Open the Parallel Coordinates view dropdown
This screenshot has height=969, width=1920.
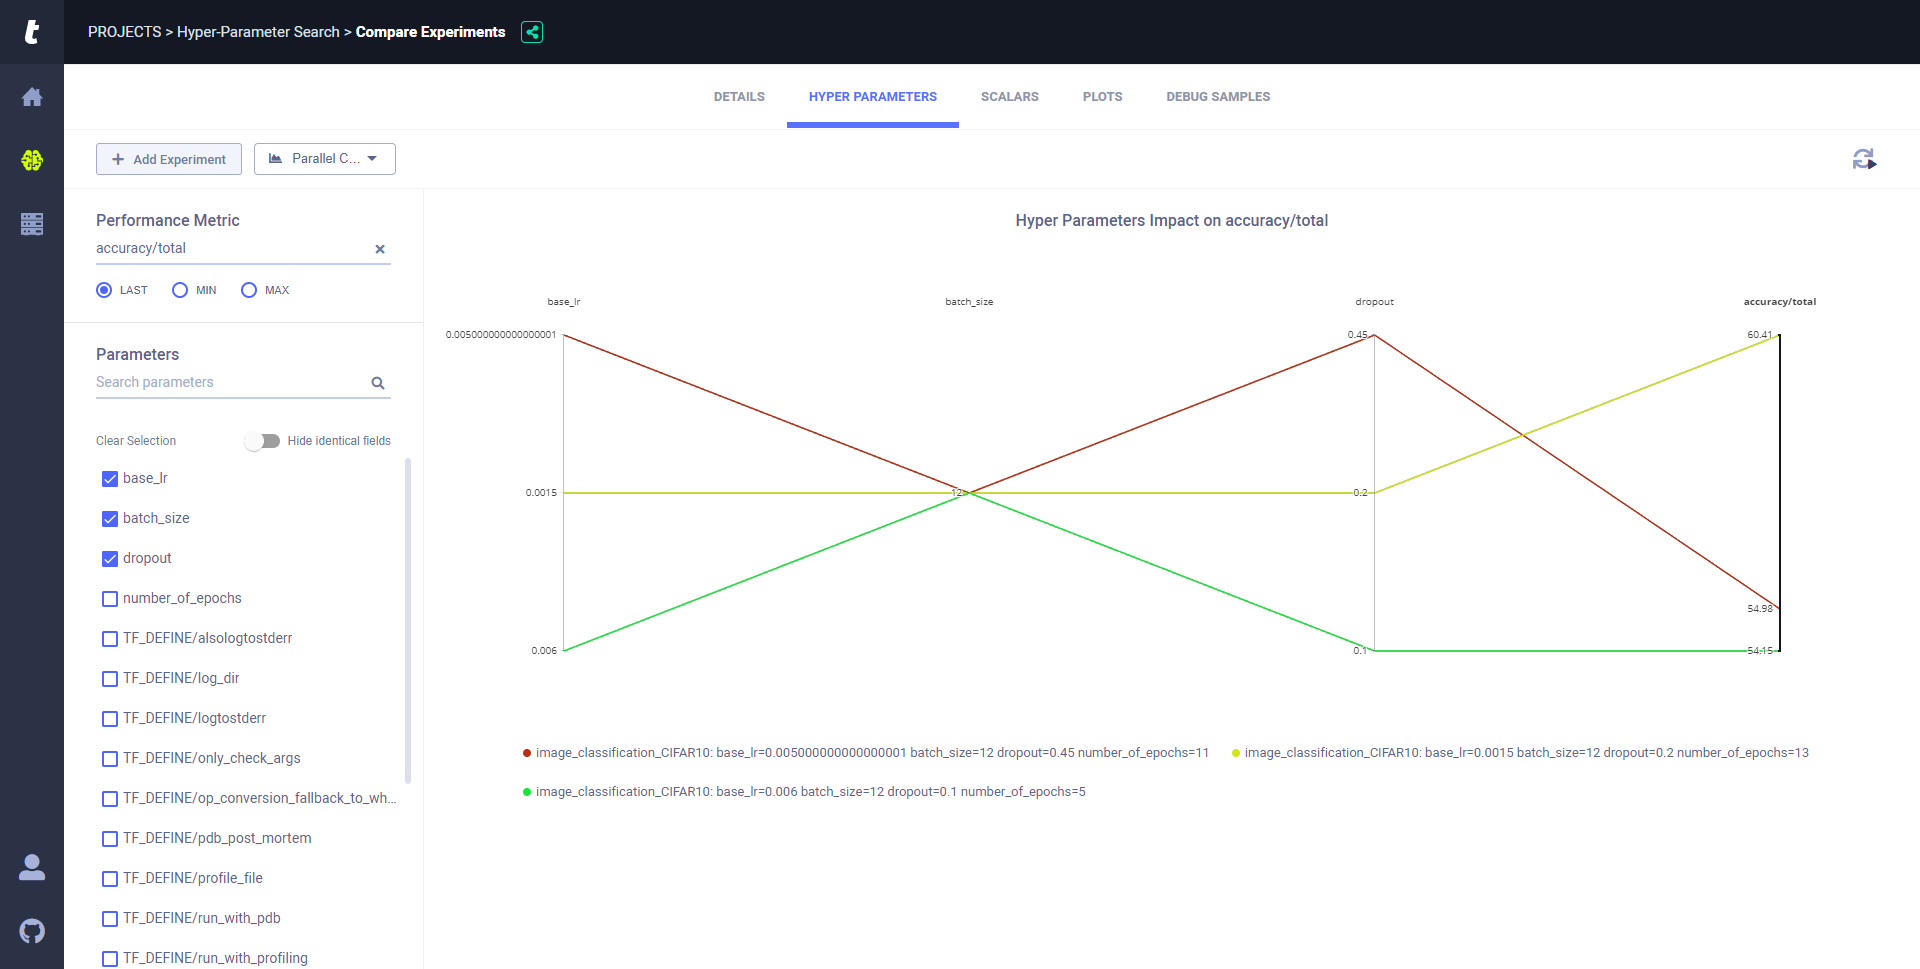coord(325,159)
